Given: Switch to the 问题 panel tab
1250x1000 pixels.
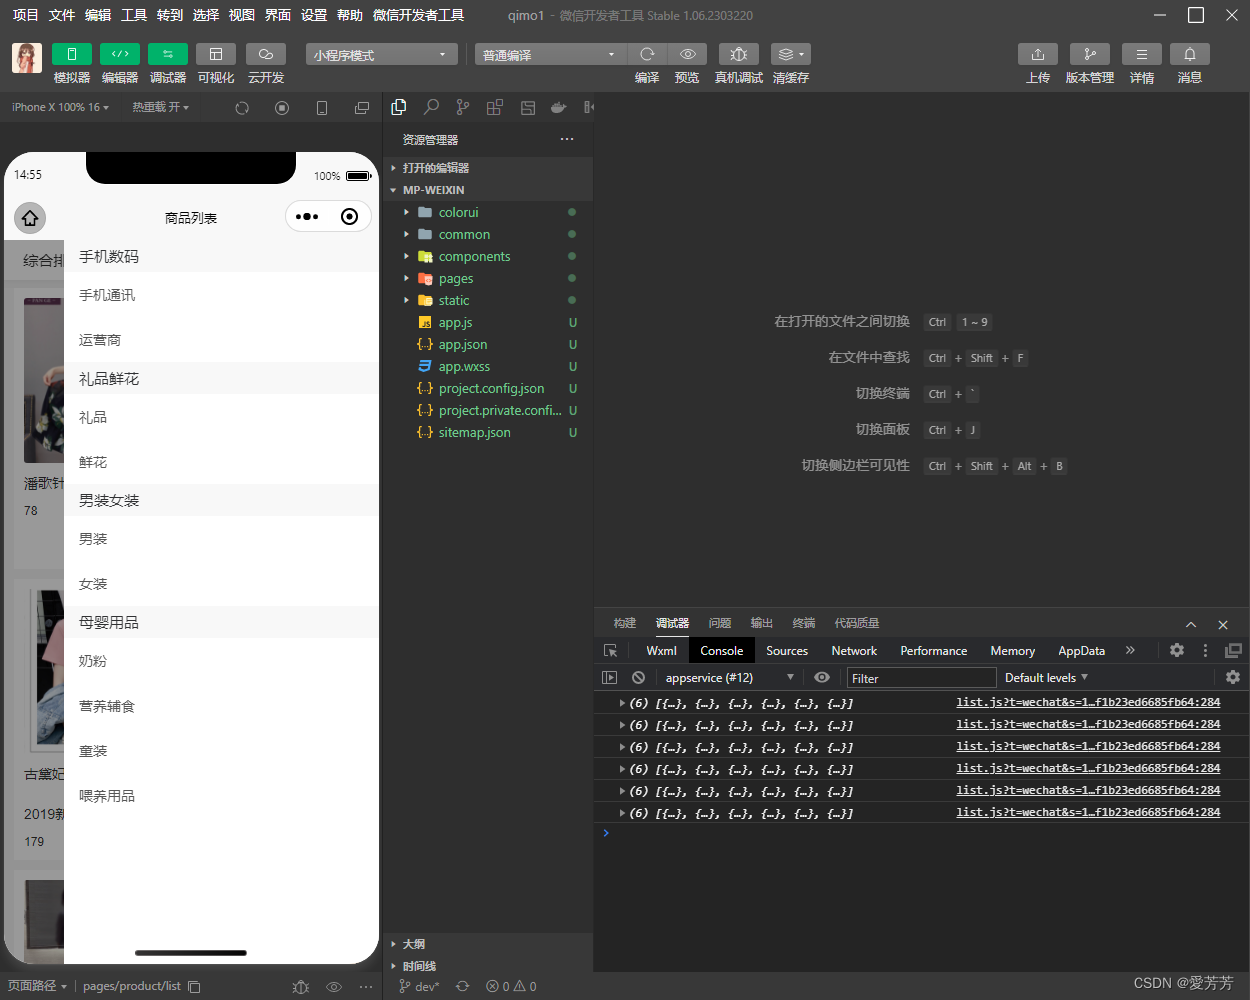Looking at the screenshot, I should pos(720,623).
